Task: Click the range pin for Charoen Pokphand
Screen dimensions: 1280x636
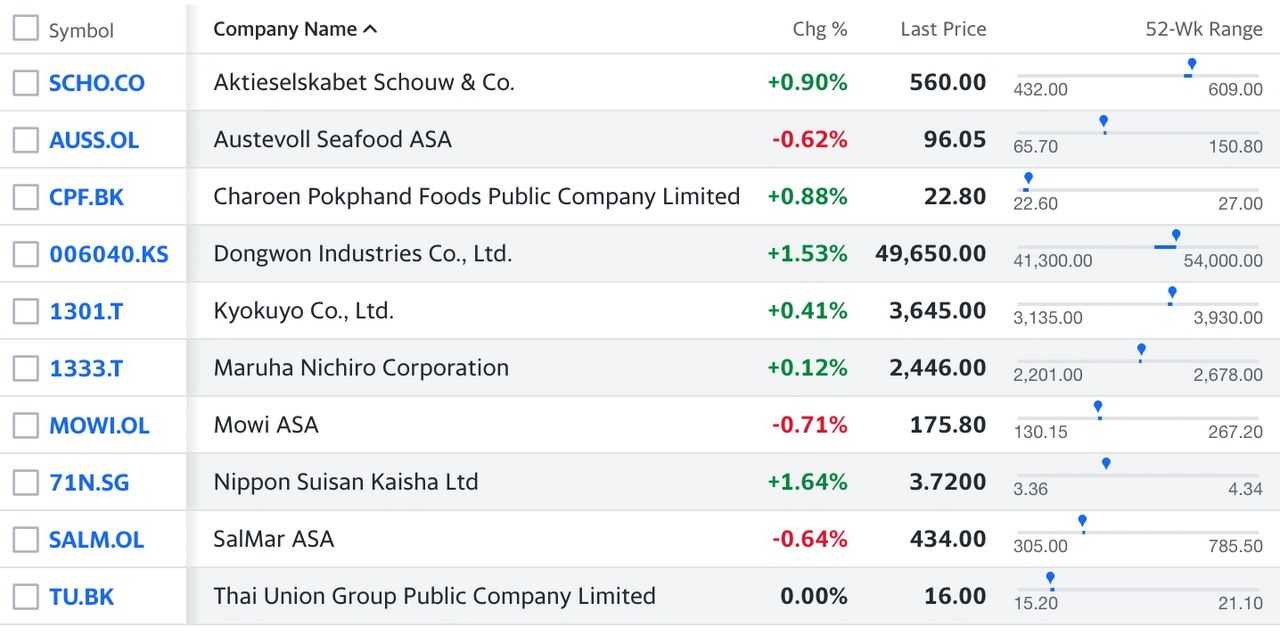Action: pyautogui.click(x=1028, y=179)
